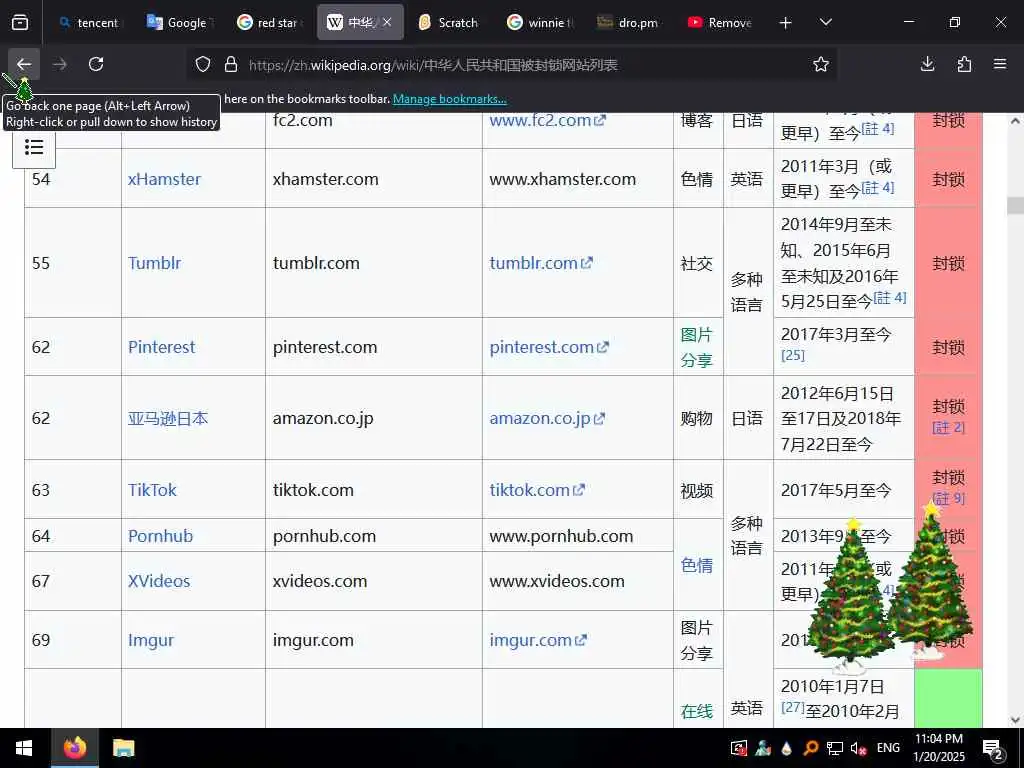Open File Explorer from the taskbar
This screenshot has width=1024, height=768.
pyautogui.click(x=123, y=748)
